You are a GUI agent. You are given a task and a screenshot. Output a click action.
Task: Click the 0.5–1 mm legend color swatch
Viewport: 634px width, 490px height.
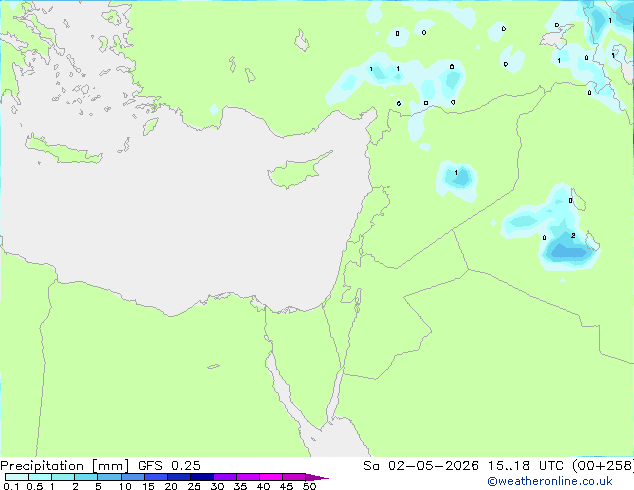[40, 477]
